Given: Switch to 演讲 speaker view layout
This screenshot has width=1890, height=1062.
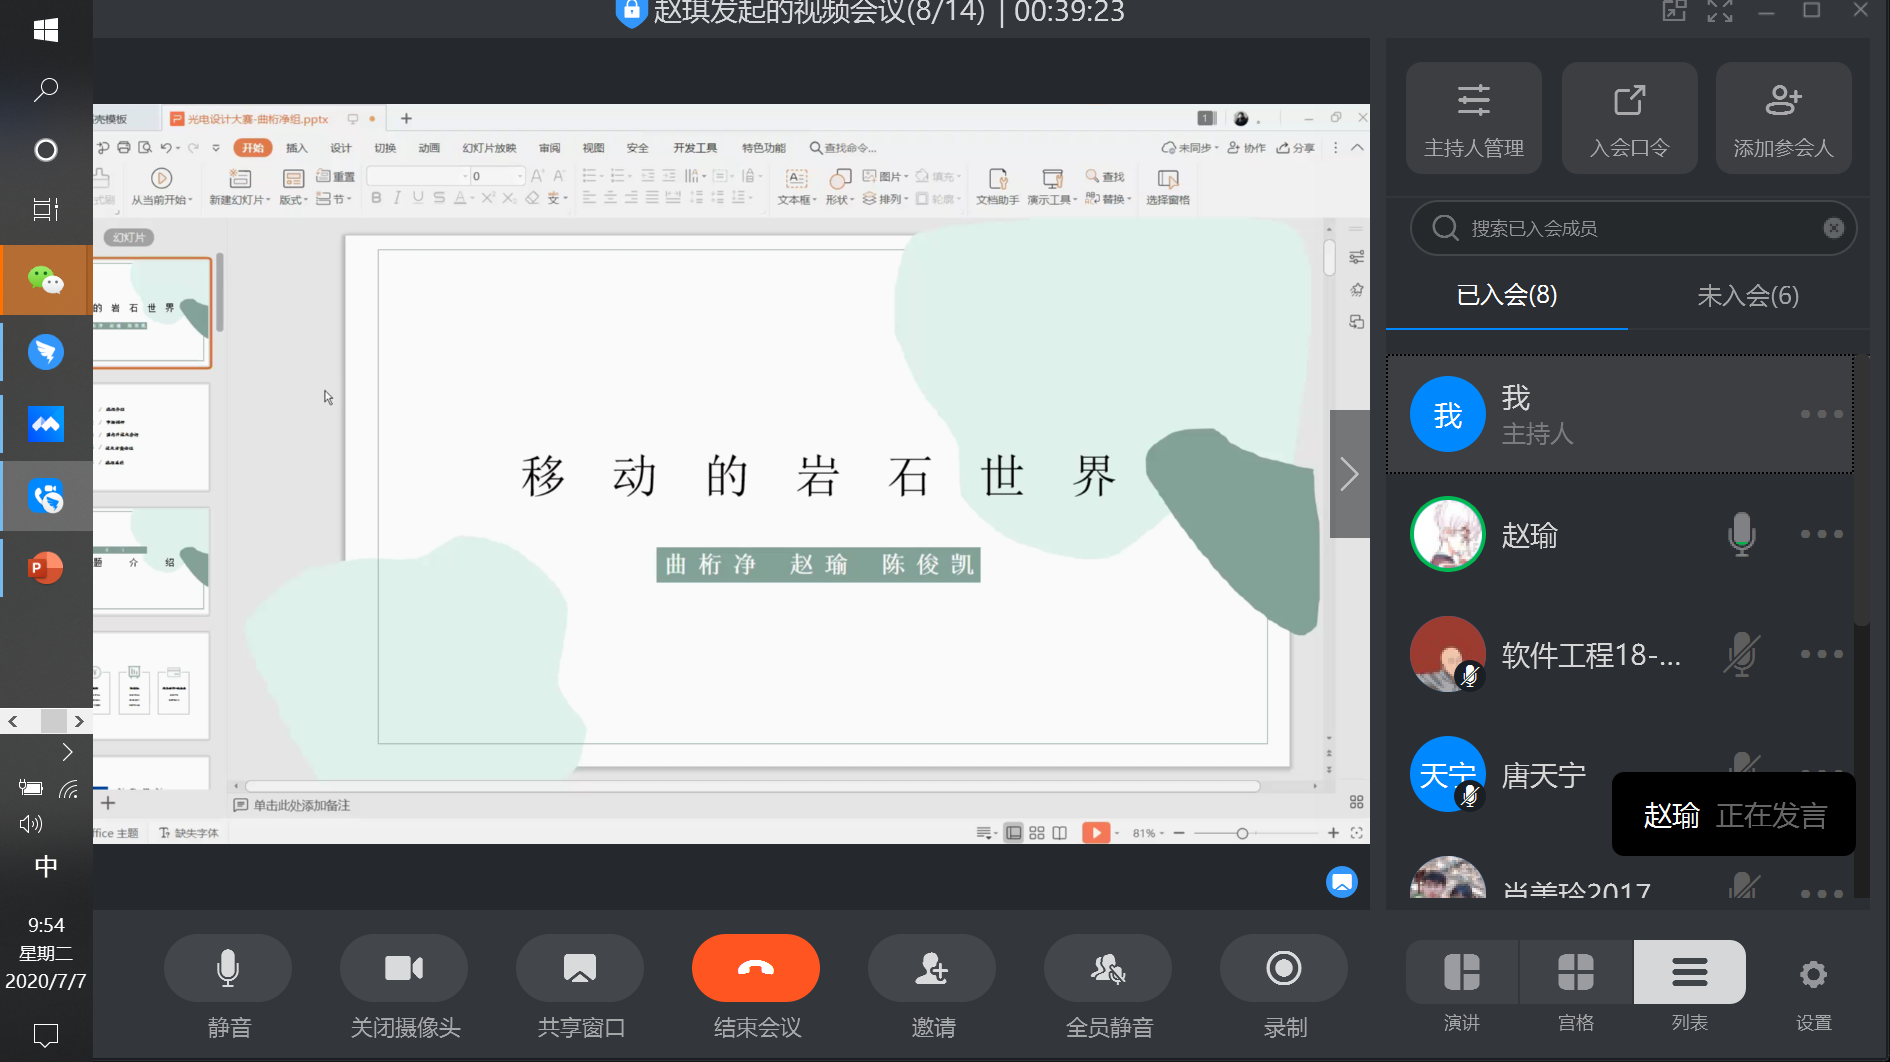Looking at the screenshot, I should click(1462, 973).
